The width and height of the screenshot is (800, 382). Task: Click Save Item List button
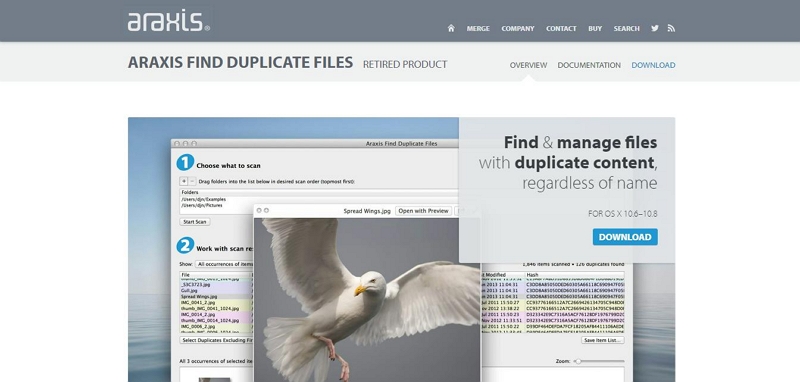(x=603, y=340)
